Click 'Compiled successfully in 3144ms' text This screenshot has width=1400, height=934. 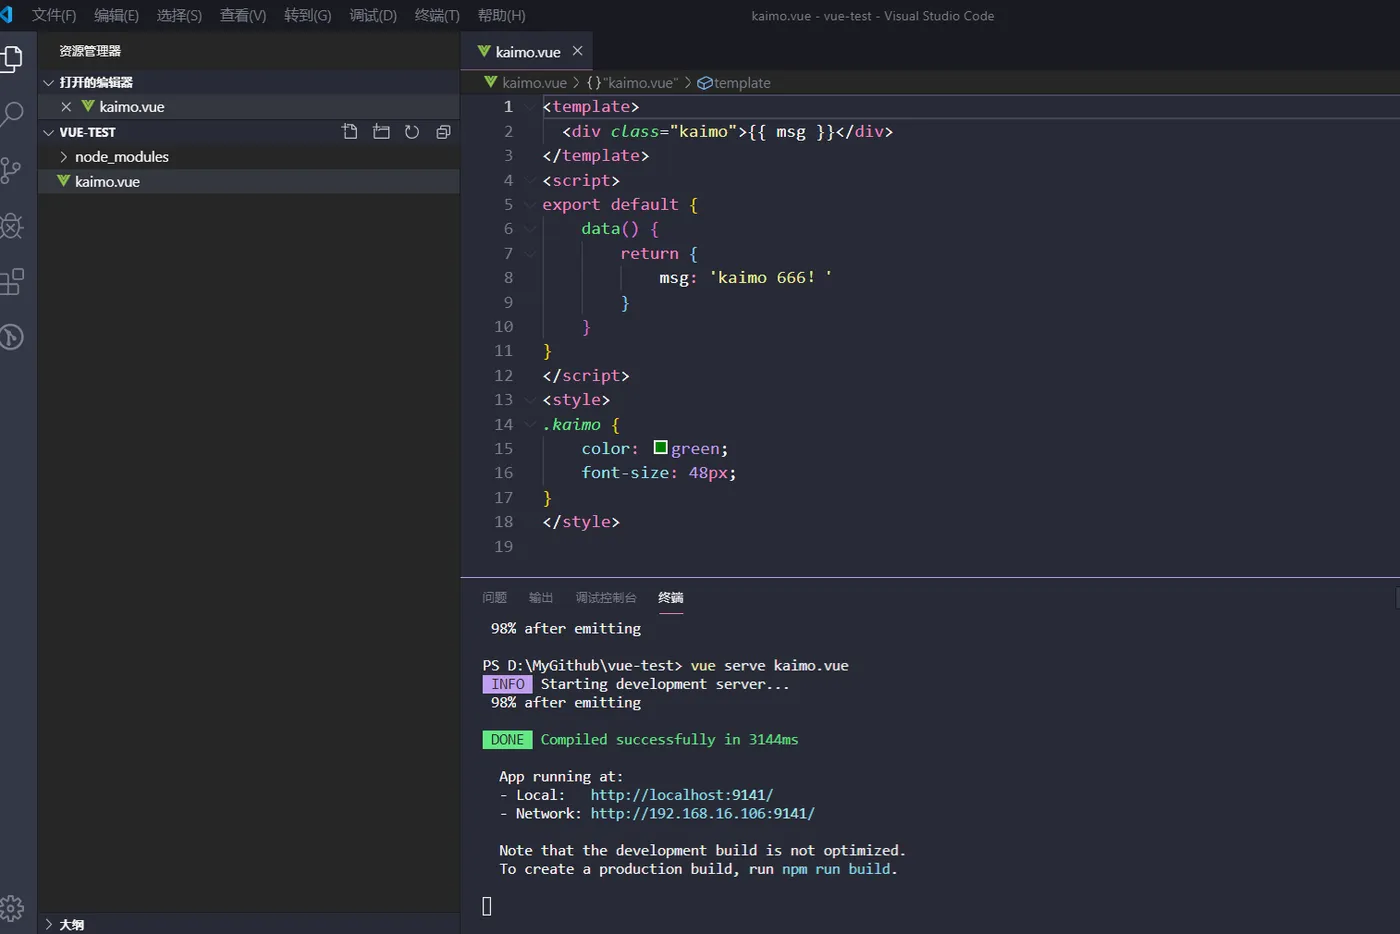click(x=669, y=740)
